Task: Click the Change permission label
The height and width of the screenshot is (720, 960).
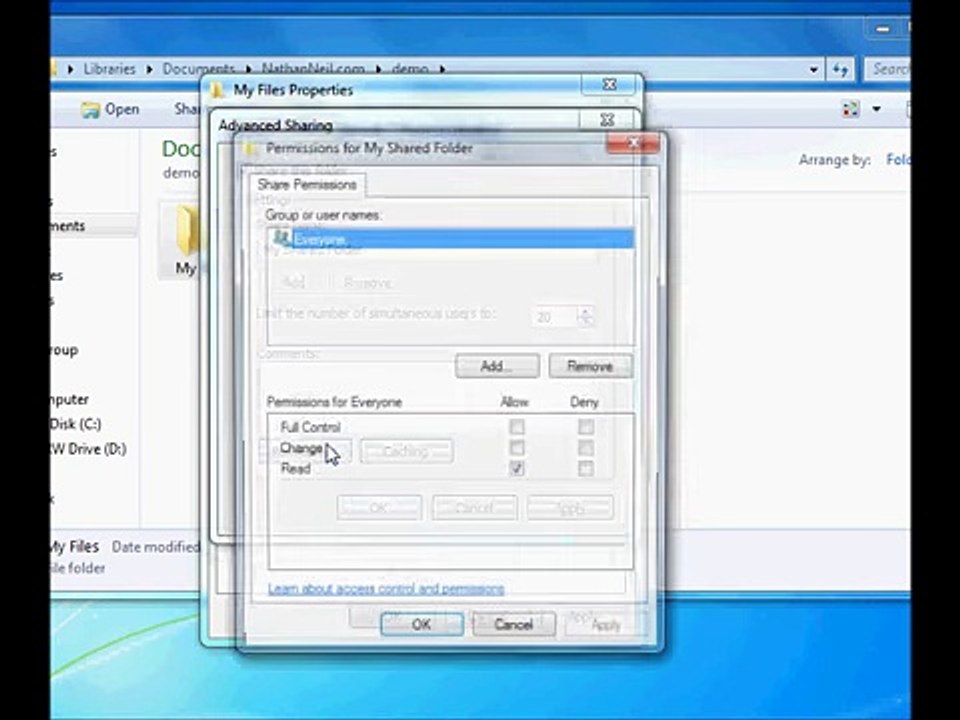Action: (301, 448)
